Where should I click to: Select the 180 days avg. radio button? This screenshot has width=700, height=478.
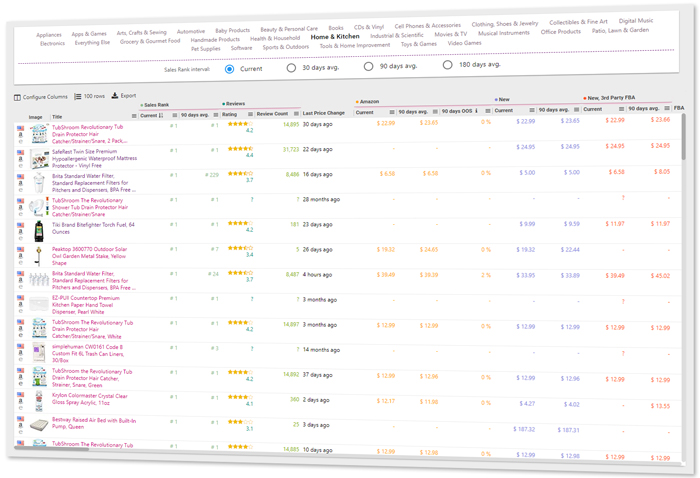pos(447,65)
